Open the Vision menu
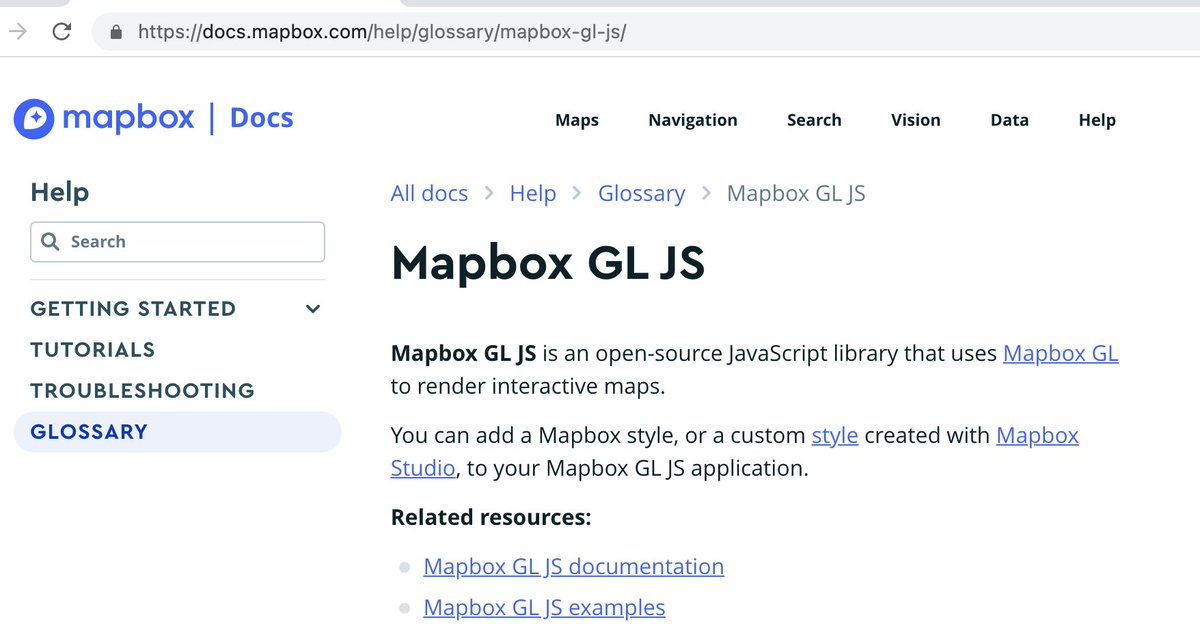 pyautogui.click(x=916, y=120)
